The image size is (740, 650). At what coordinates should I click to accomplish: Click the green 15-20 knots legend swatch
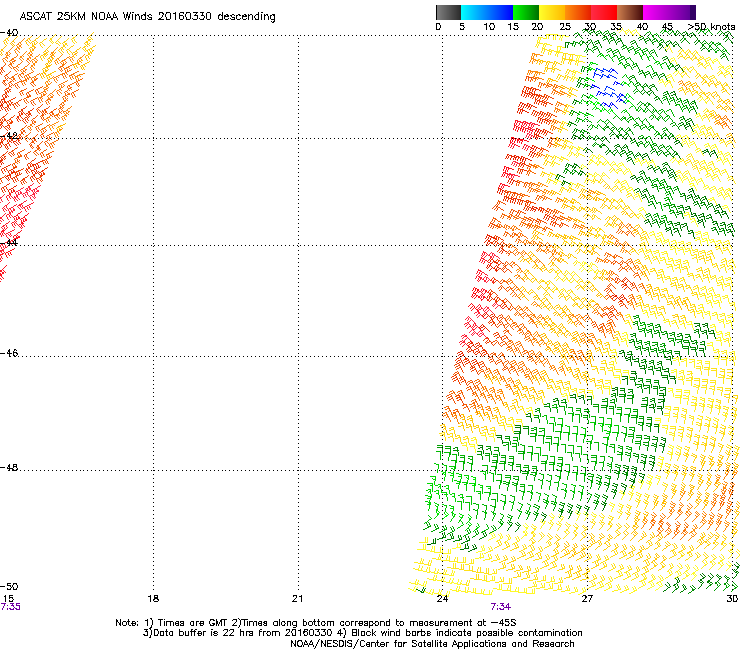coord(526,12)
